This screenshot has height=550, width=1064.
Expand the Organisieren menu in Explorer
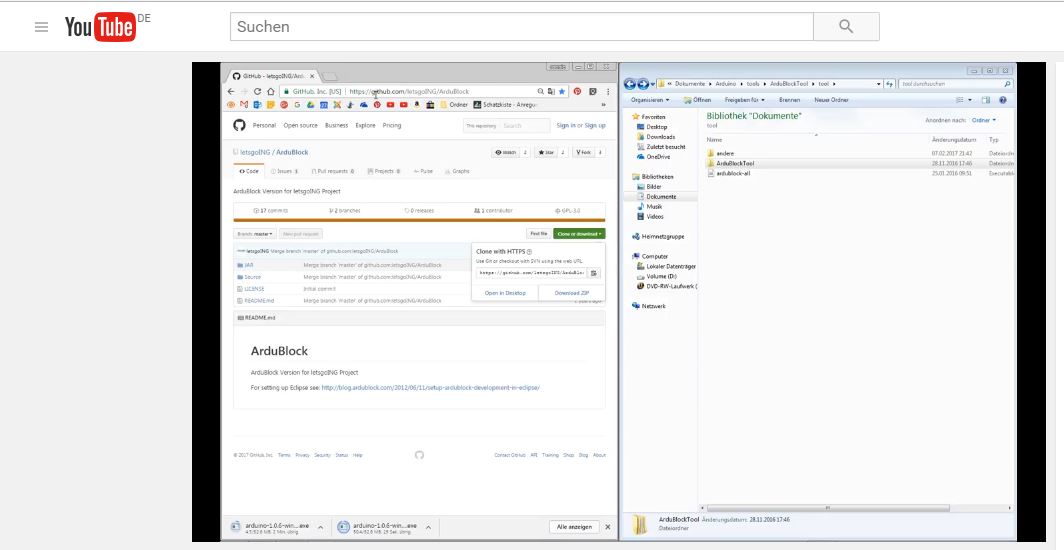[x=651, y=100]
